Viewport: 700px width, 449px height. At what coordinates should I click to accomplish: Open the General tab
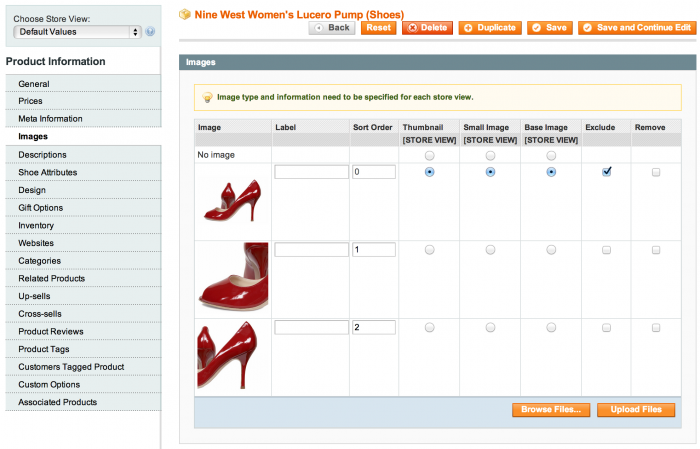point(83,84)
